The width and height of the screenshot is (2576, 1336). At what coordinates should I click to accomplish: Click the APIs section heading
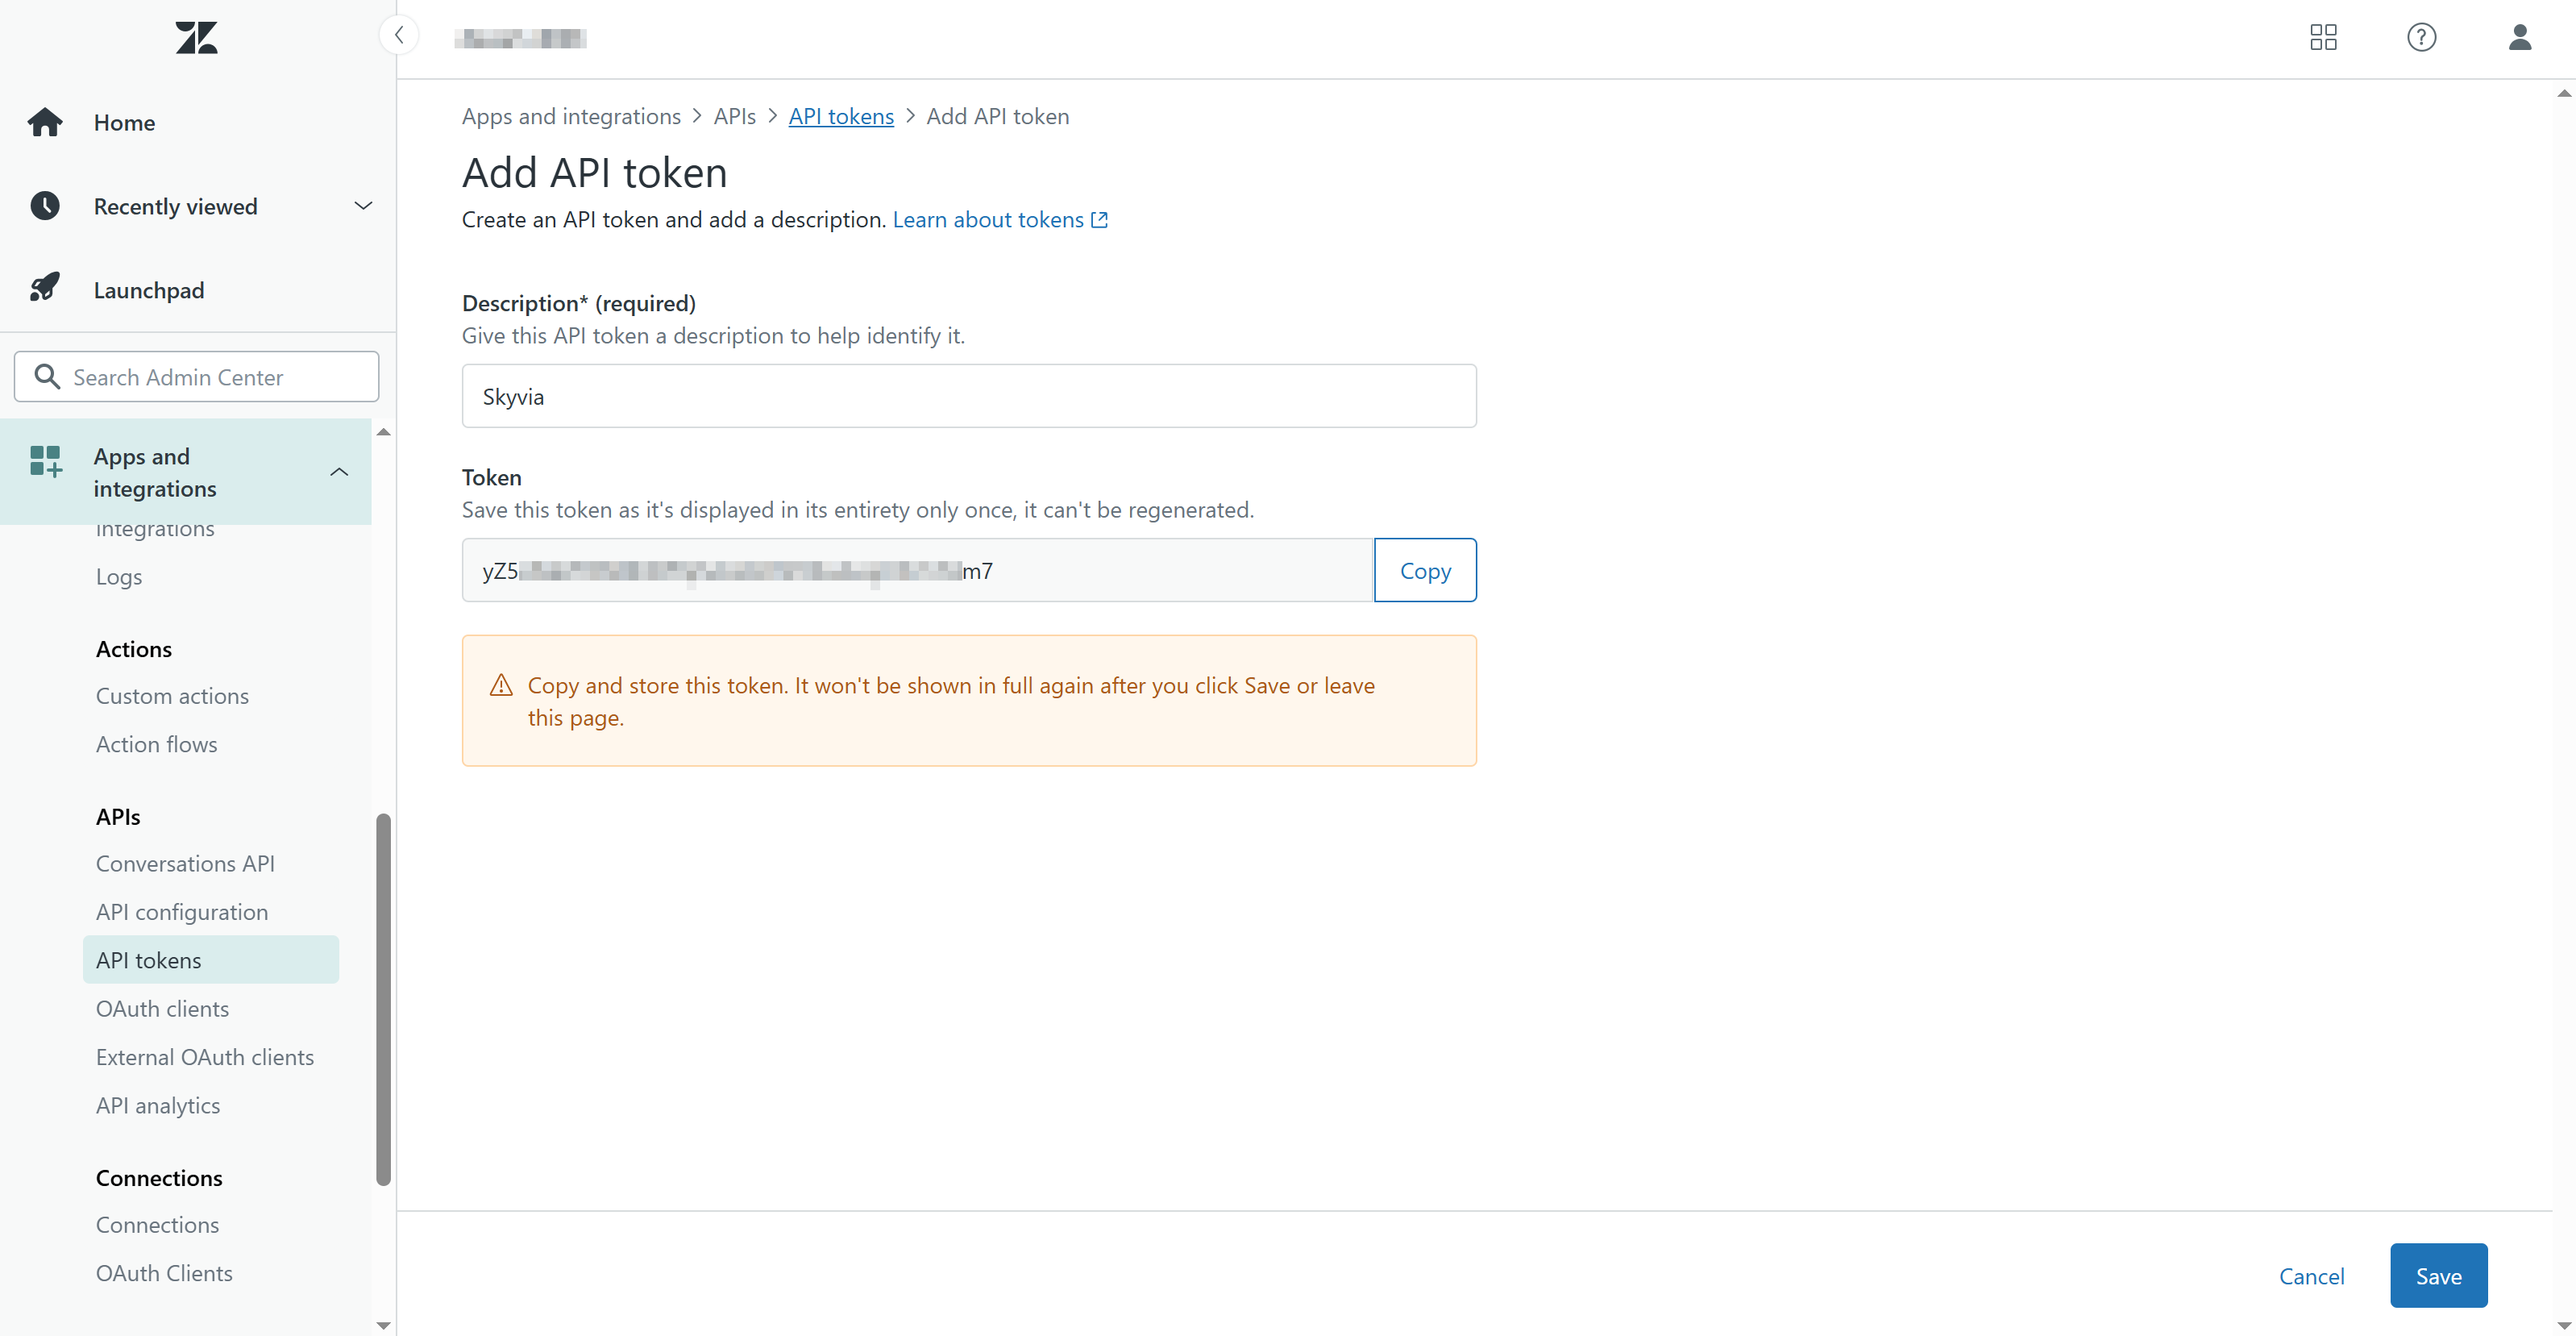pyautogui.click(x=118, y=817)
